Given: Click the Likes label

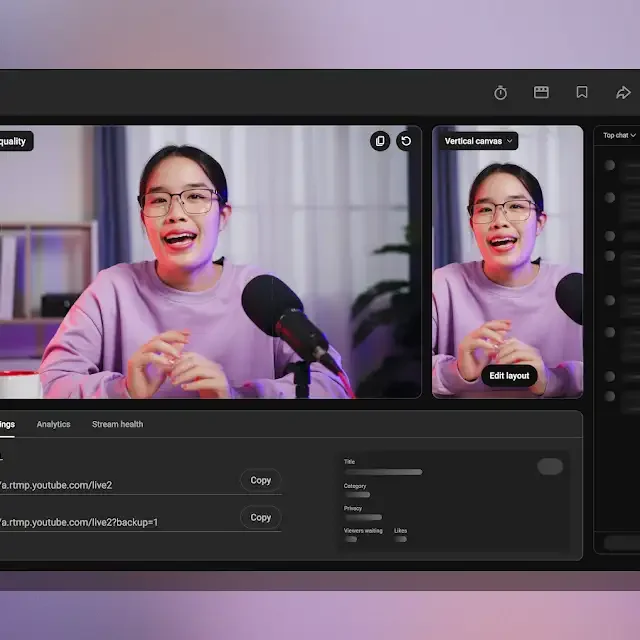Looking at the screenshot, I should tap(400, 531).
